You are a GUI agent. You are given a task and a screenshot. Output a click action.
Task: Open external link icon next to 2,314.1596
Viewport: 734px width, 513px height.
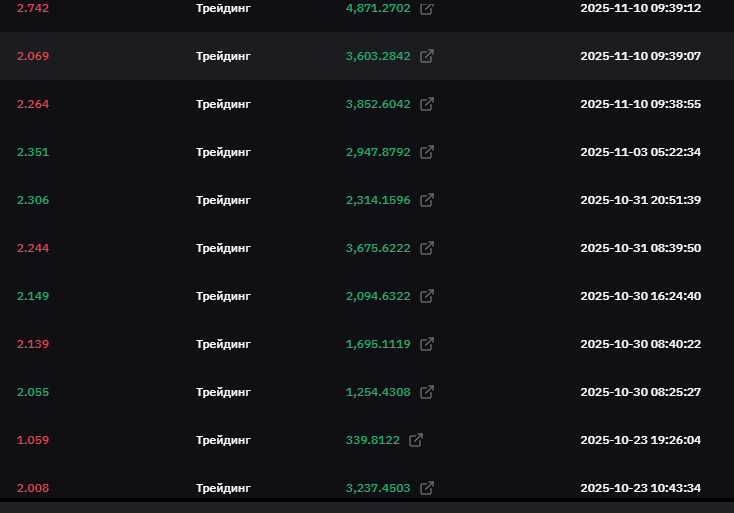tap(427, 200)
